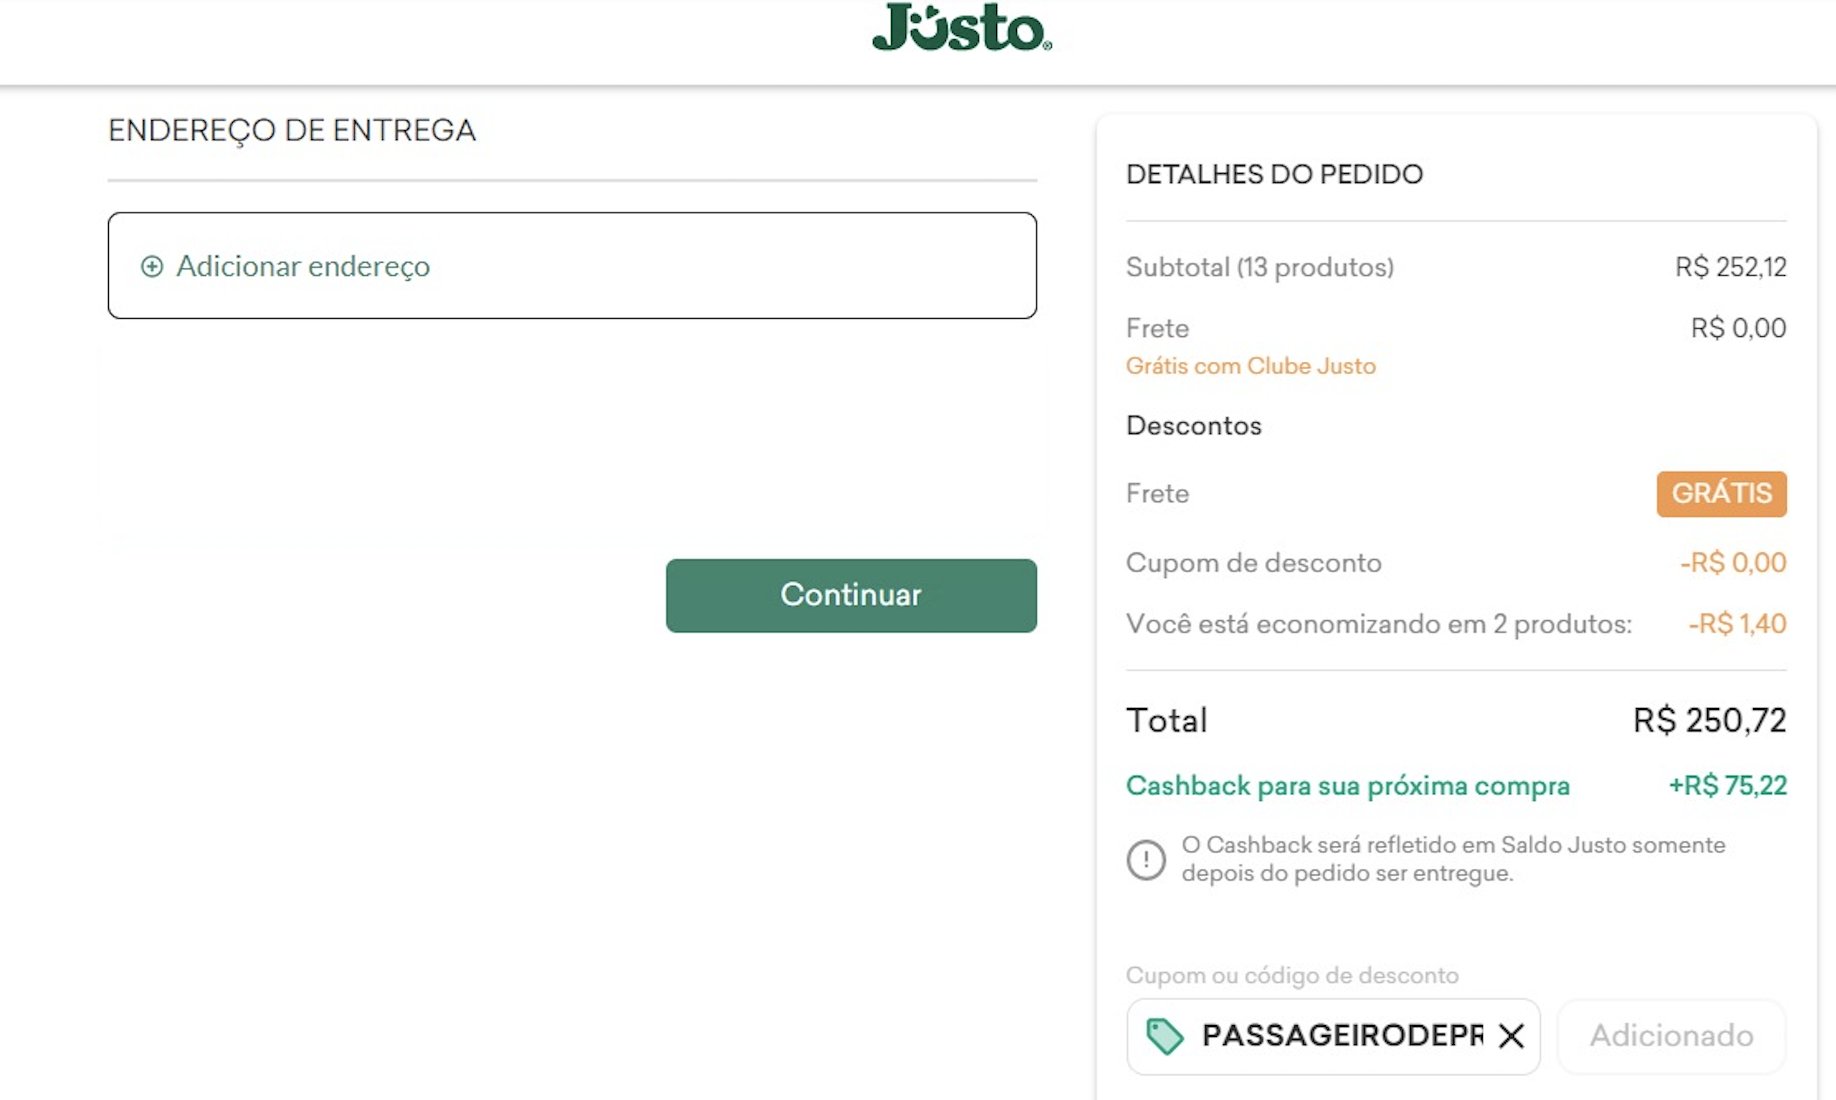Click the Subtotal (13 produtos) label
This screenshot has width=1836, height=1100.
[1260, 267]
